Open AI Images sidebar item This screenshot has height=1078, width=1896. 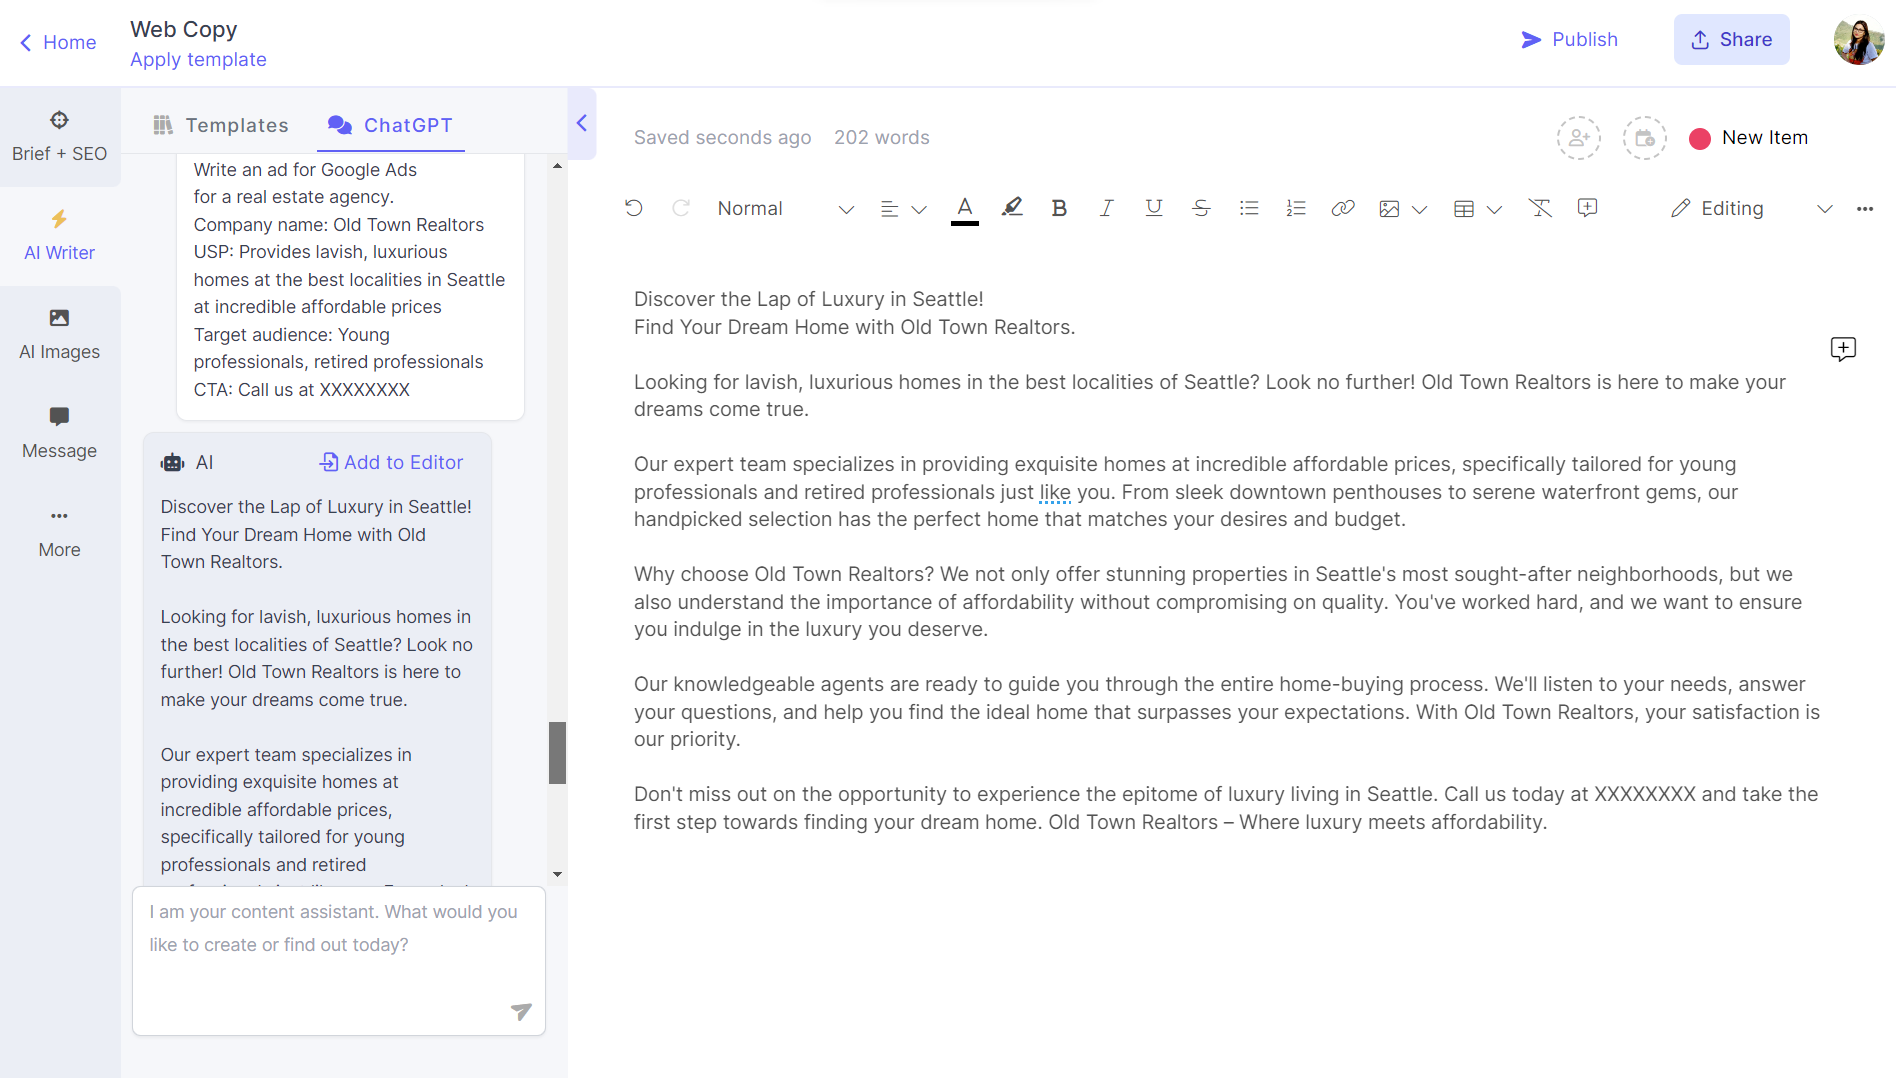[60, 335]
